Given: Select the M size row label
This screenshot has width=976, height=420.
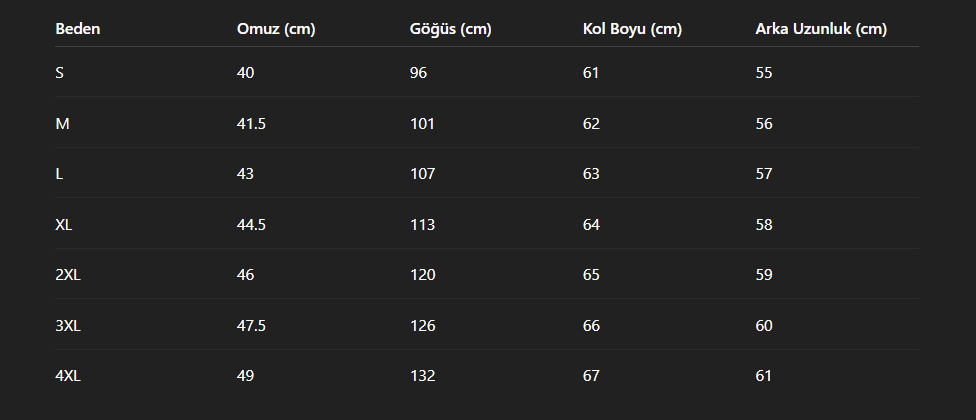Looking at the screenshot, I should click(62, 124).
